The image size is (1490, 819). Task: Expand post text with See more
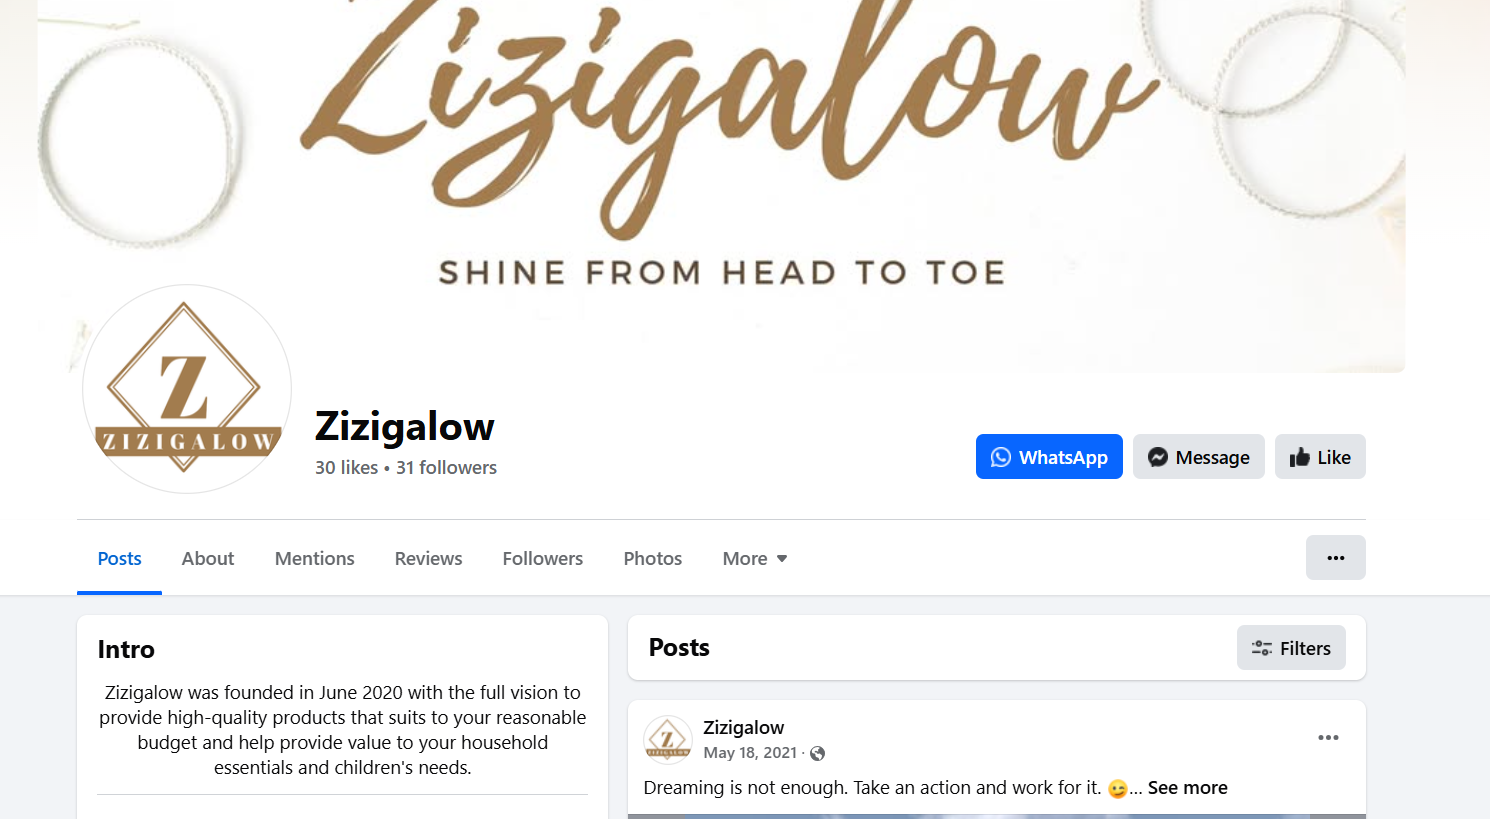coord(1187,788)
